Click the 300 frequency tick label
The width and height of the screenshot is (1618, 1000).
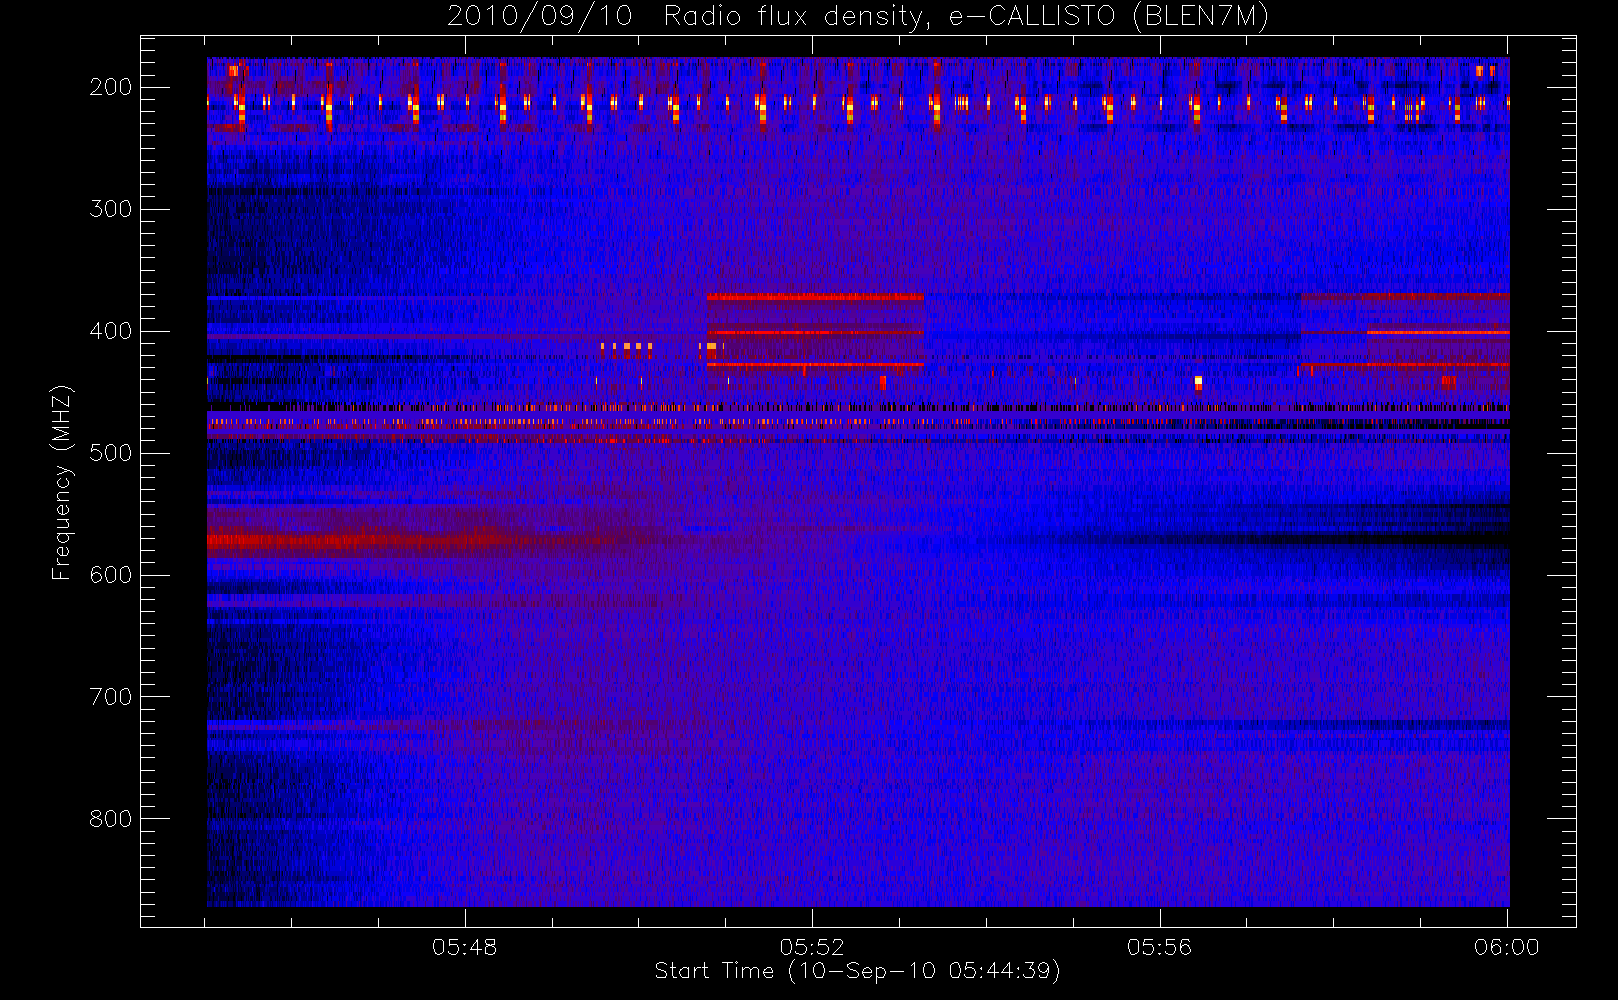click(111, 209)
